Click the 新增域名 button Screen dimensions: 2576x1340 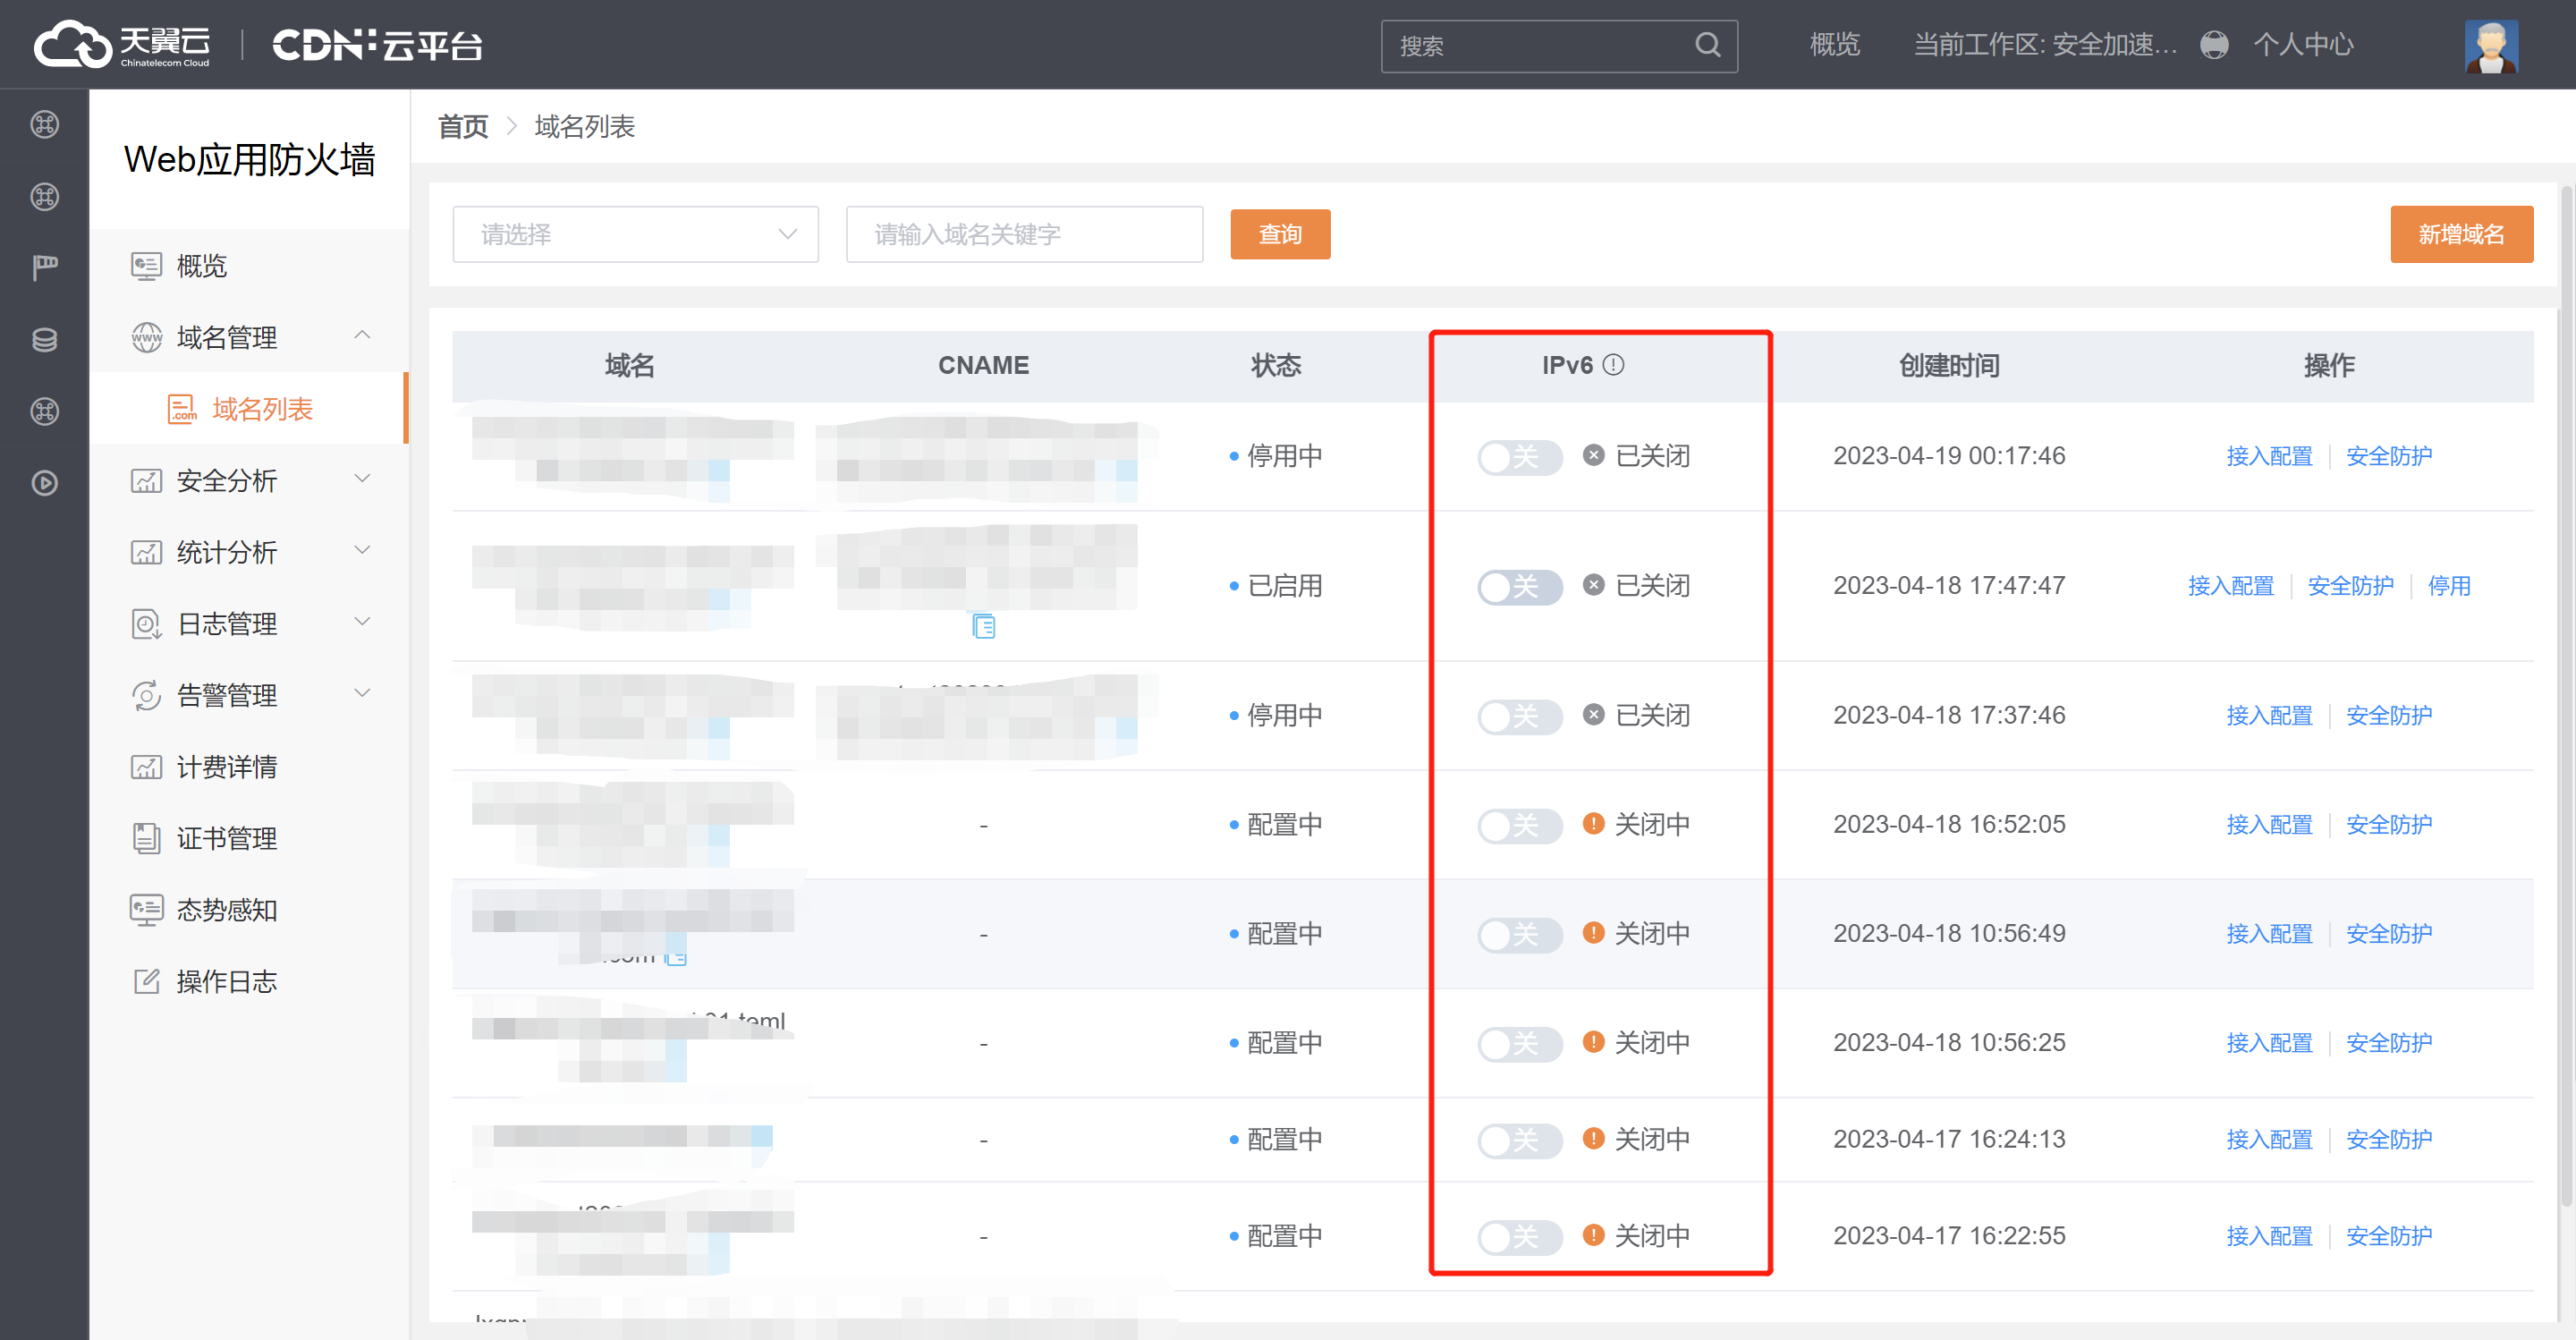[x=2461, y=234]
